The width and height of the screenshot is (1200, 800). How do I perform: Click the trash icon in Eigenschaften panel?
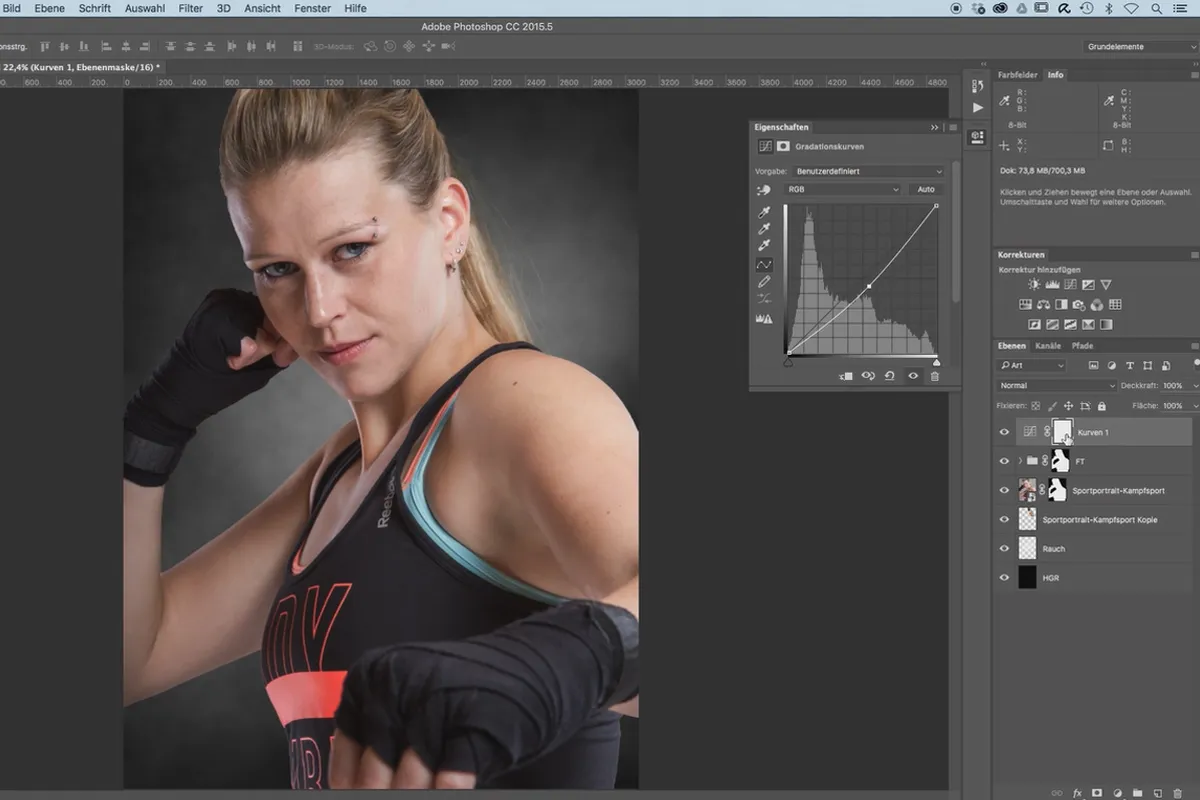coord(935,376)
